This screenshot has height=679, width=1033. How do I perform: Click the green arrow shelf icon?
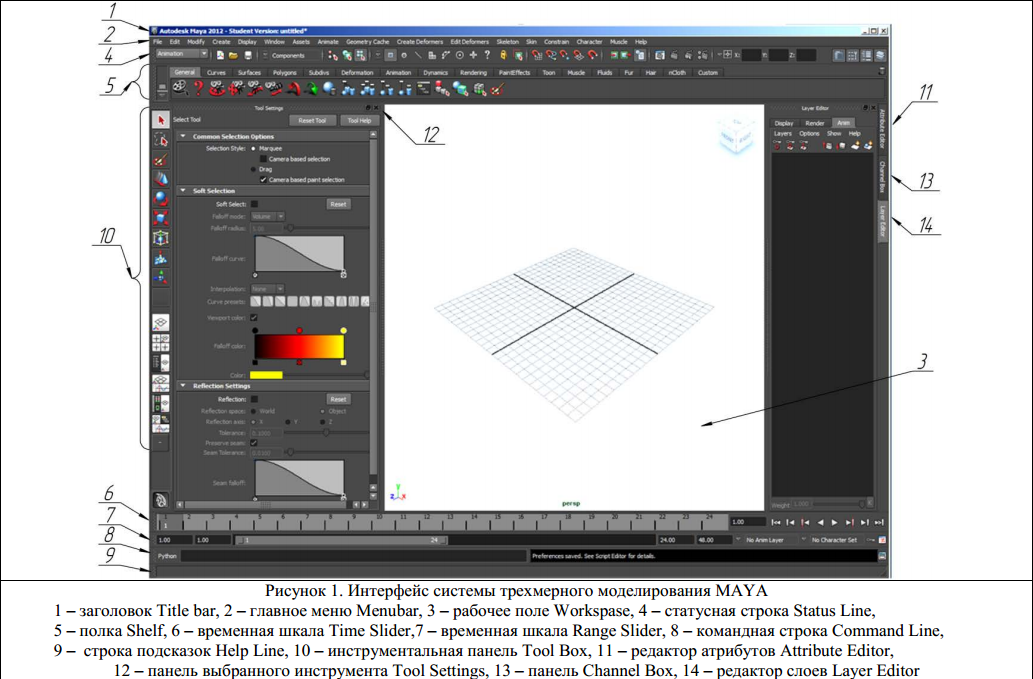[311, 88]
